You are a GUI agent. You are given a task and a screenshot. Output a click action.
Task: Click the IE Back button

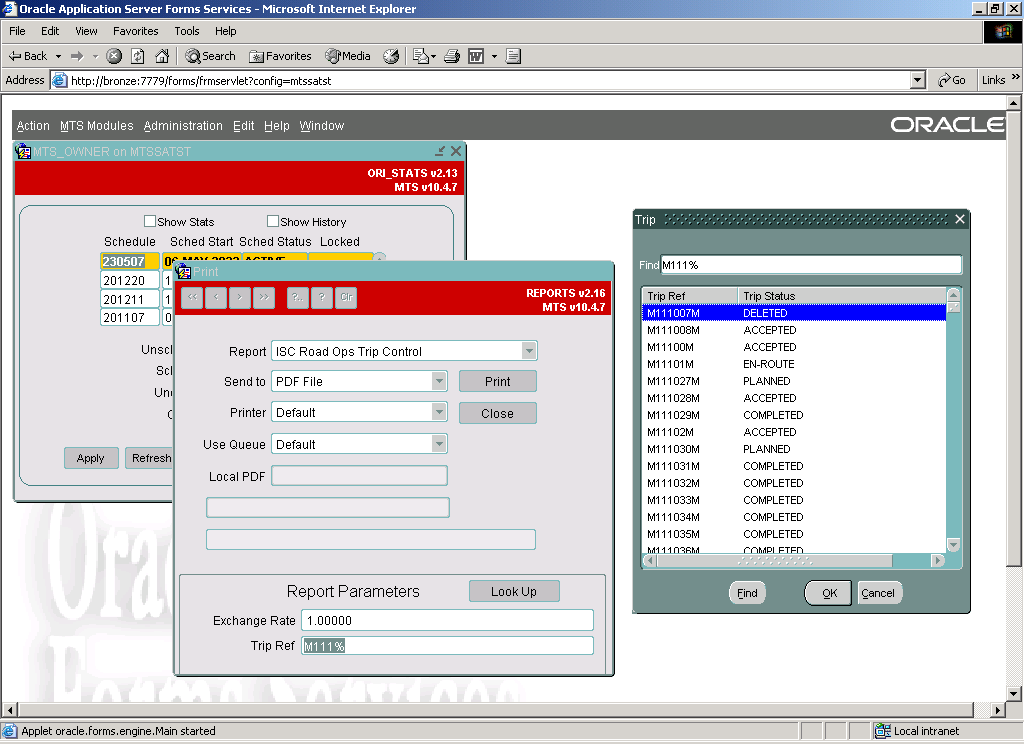pyautogui.click(x=28, y=56)
